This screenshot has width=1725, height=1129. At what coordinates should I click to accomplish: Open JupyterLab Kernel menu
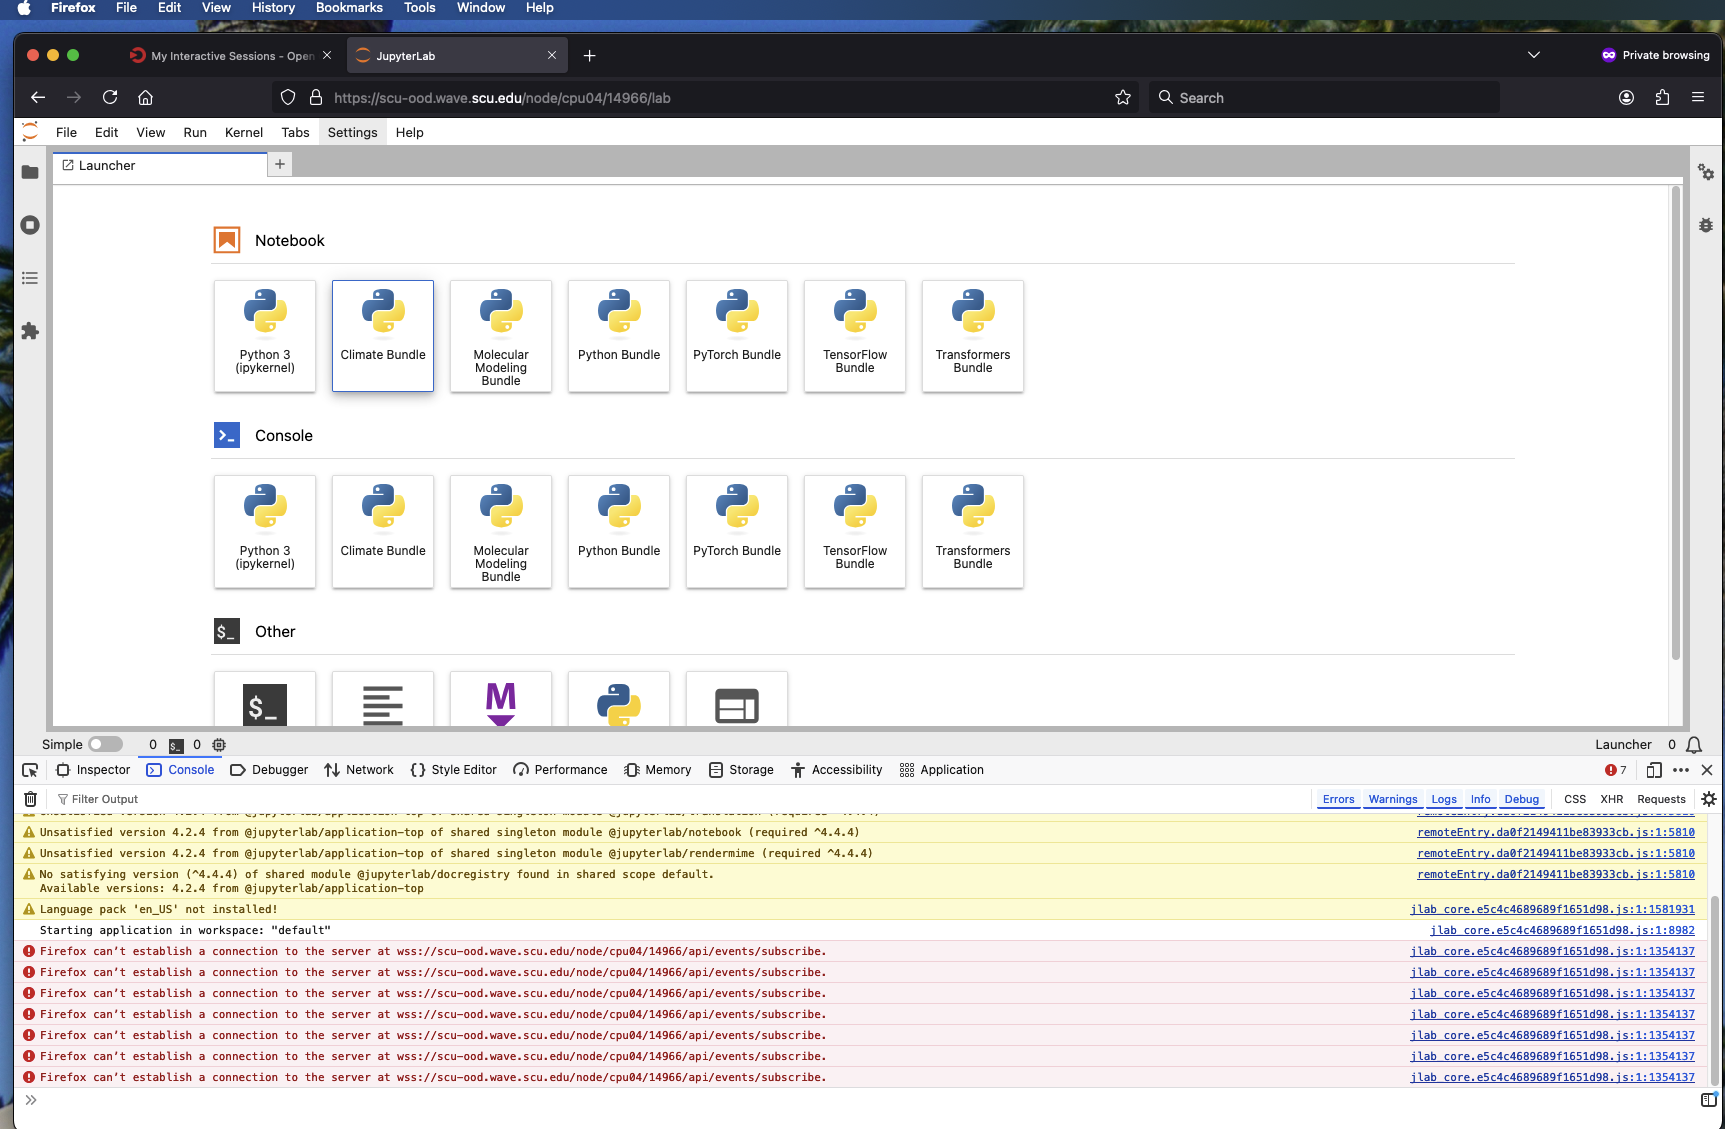click(x=244, y=132)
